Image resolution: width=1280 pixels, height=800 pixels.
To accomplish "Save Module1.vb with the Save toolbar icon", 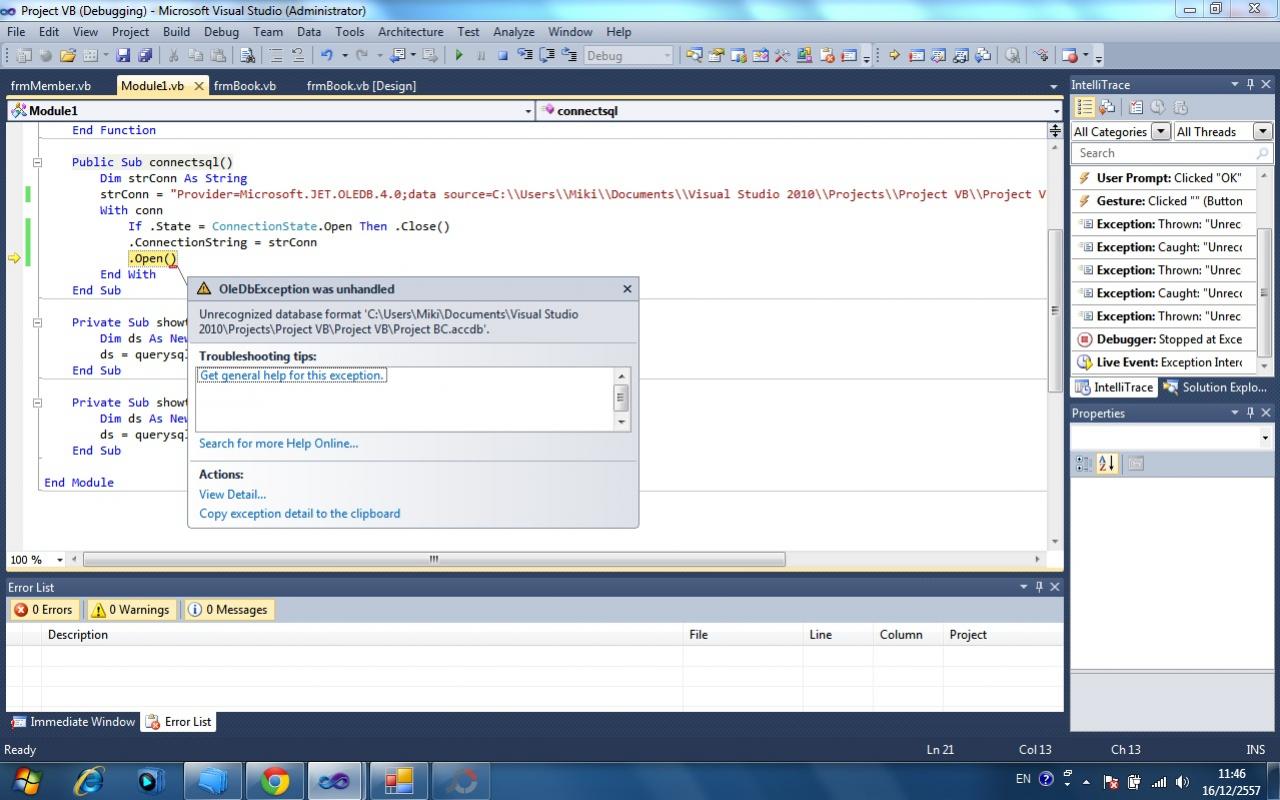I will 123,56.
